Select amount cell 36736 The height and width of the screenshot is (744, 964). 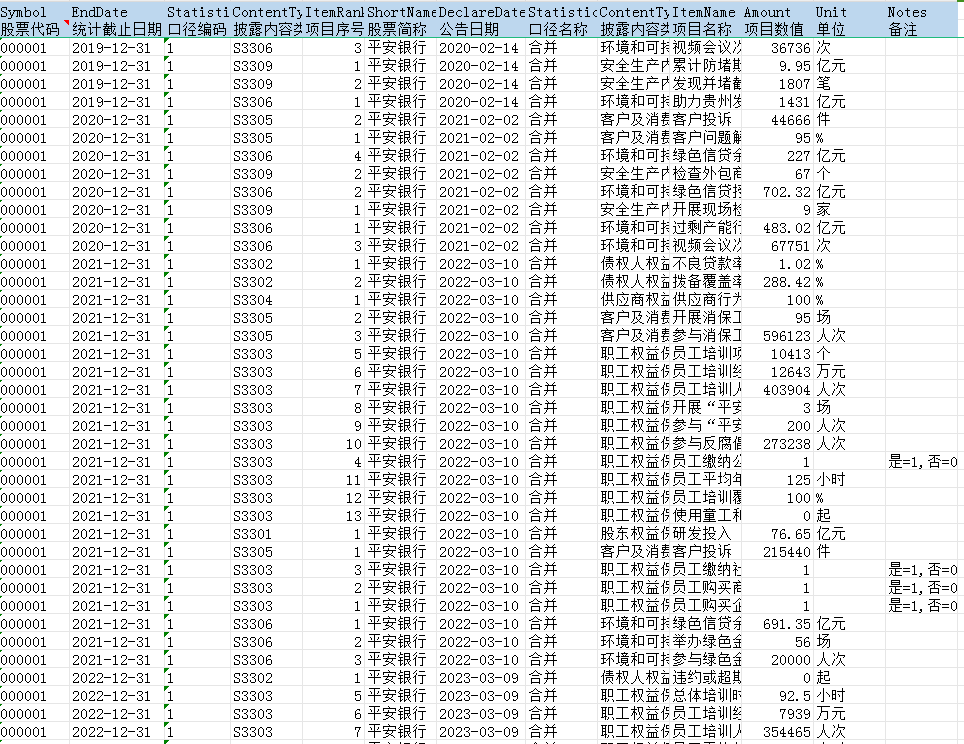(778, 48)
